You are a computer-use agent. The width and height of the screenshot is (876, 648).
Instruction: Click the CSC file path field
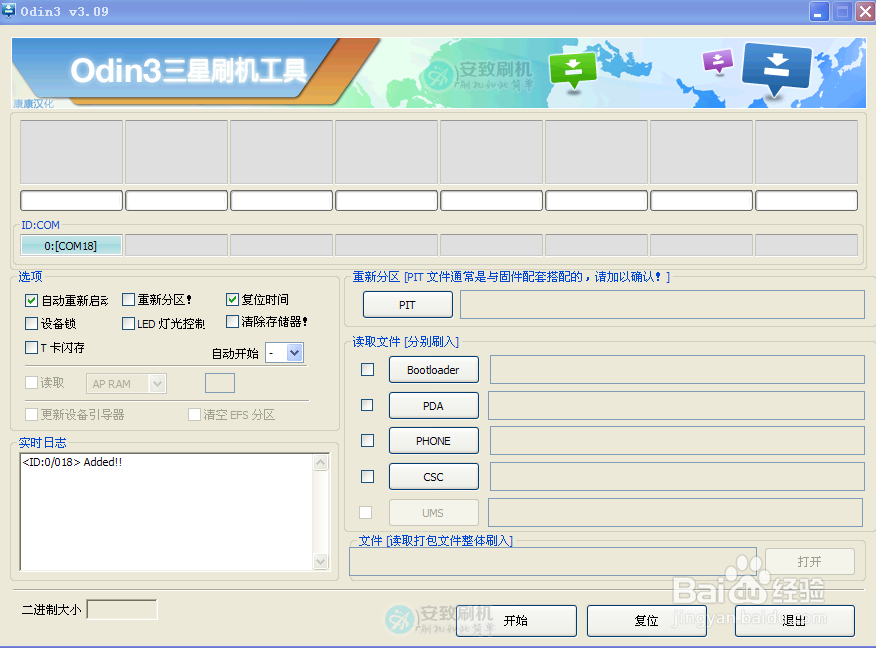click(677, 477)
